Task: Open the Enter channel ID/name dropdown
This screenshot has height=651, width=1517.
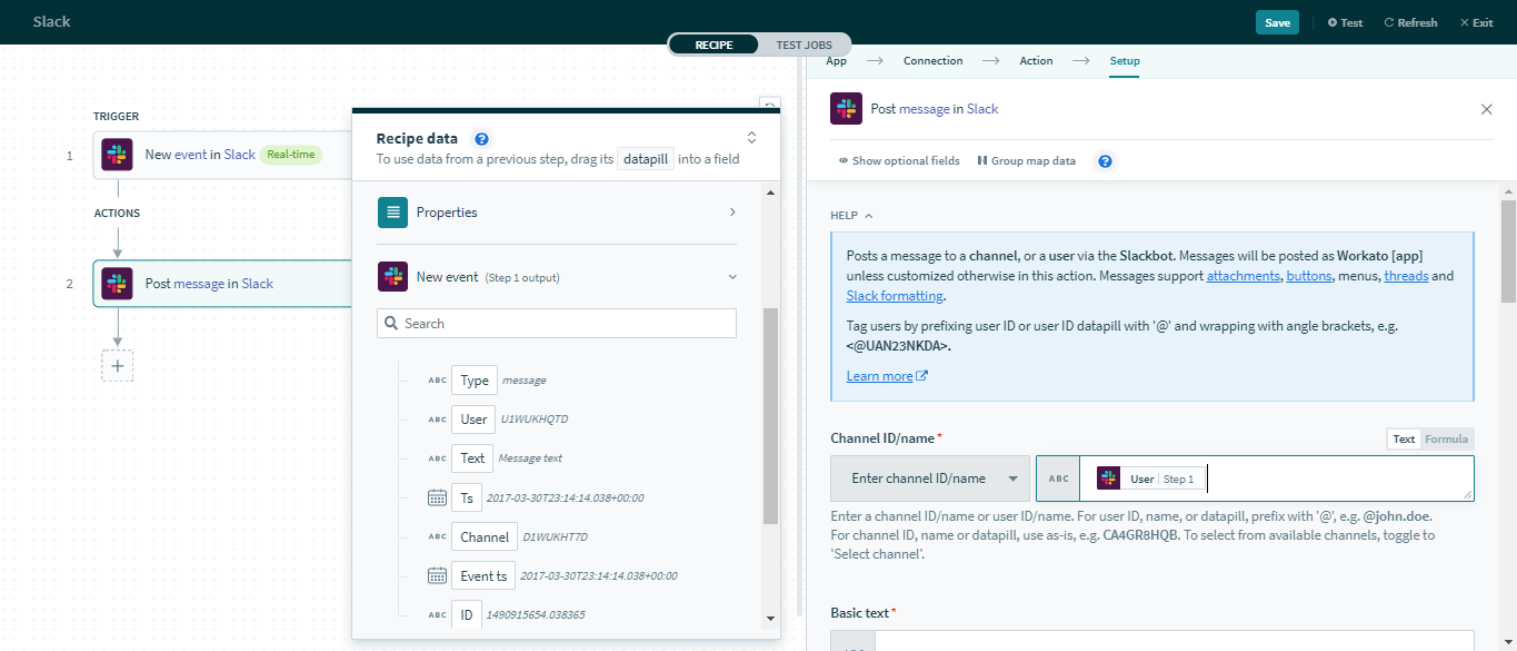Action: [x=930, y=479]
